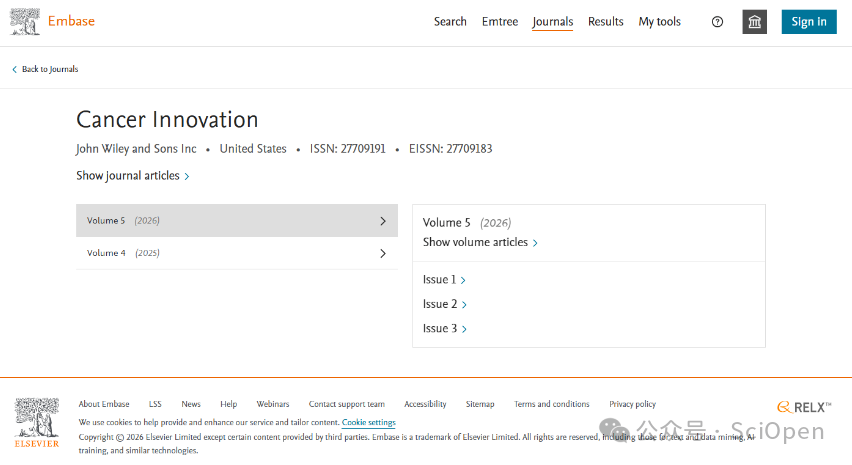Open About Embase footer link
Screen dimensions: 852x465
[x=104, y=404]
